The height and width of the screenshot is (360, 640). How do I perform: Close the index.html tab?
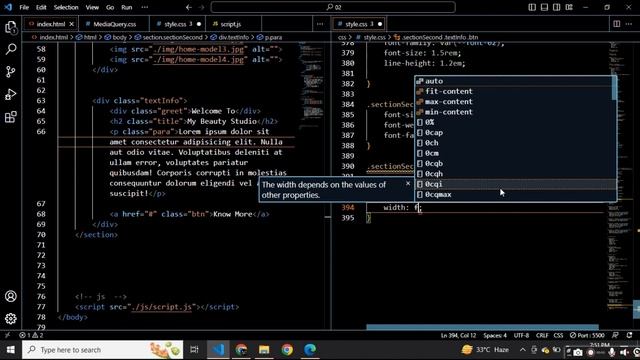71,24
